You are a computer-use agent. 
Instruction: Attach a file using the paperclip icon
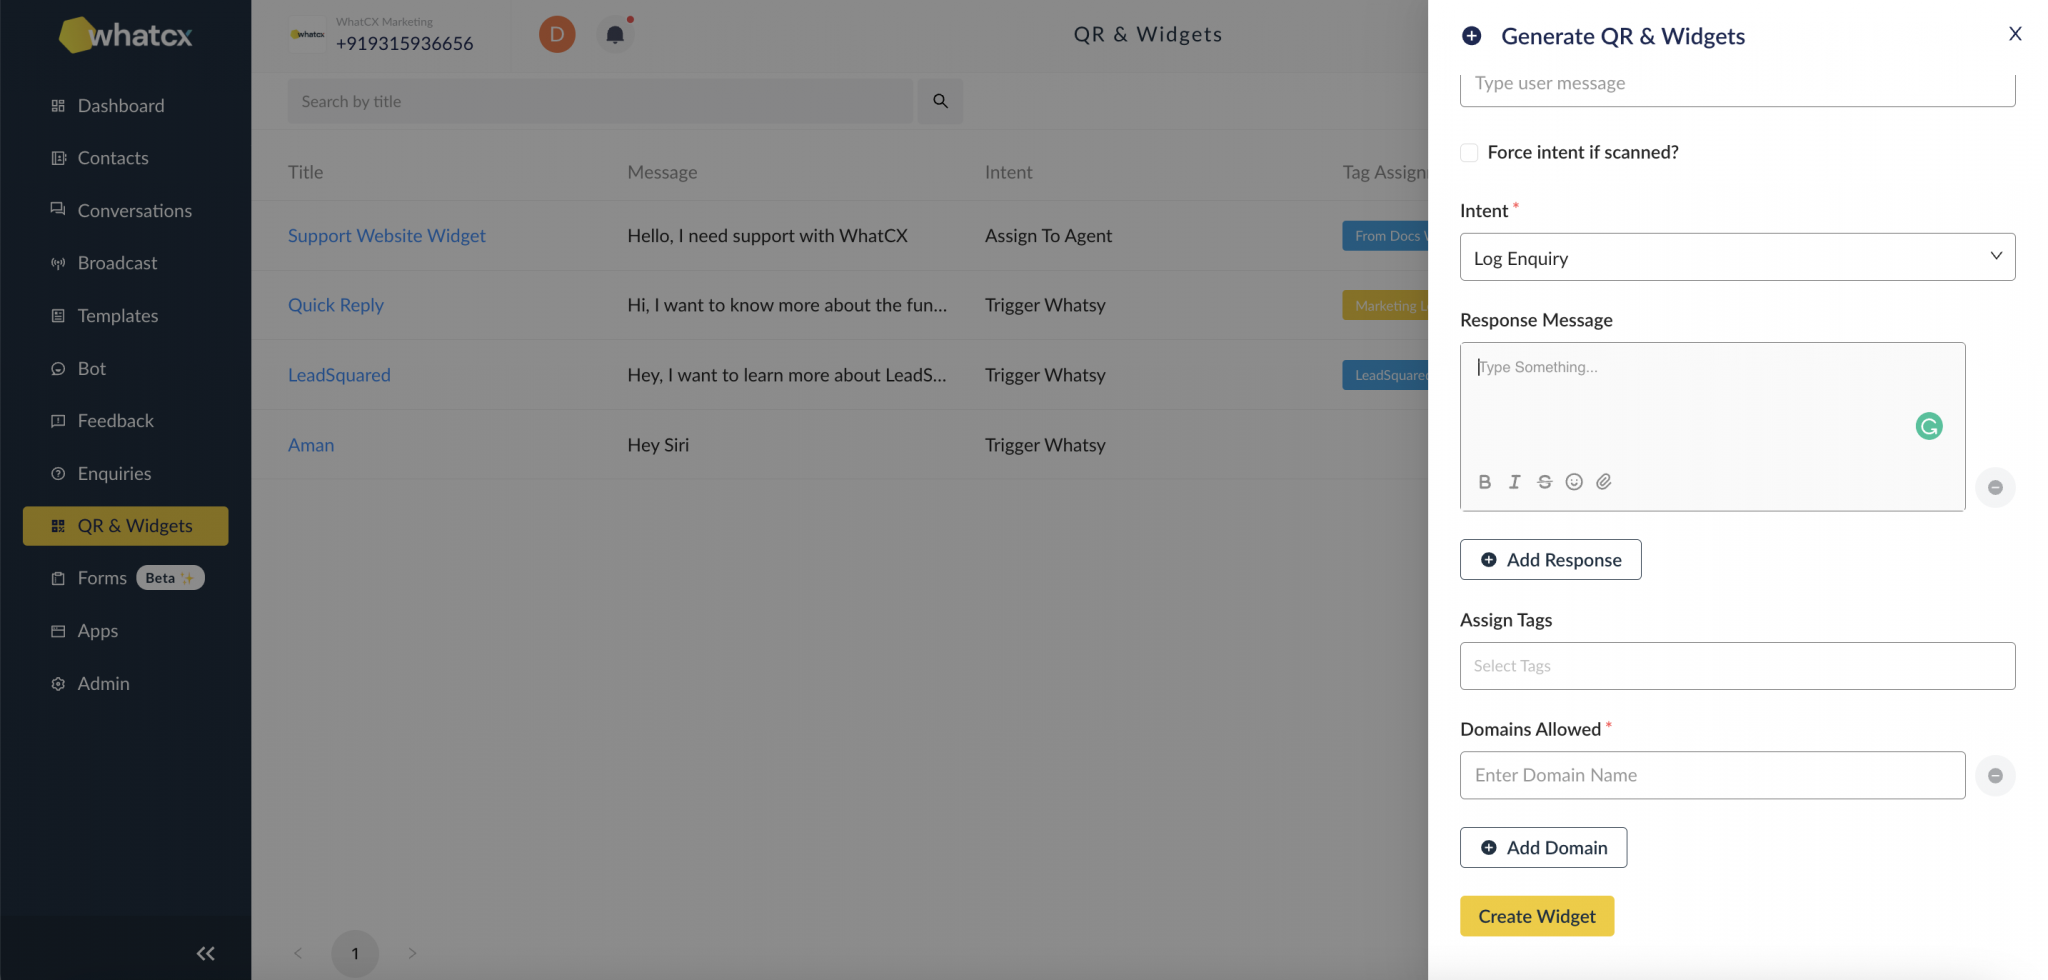click(1604, 481)
